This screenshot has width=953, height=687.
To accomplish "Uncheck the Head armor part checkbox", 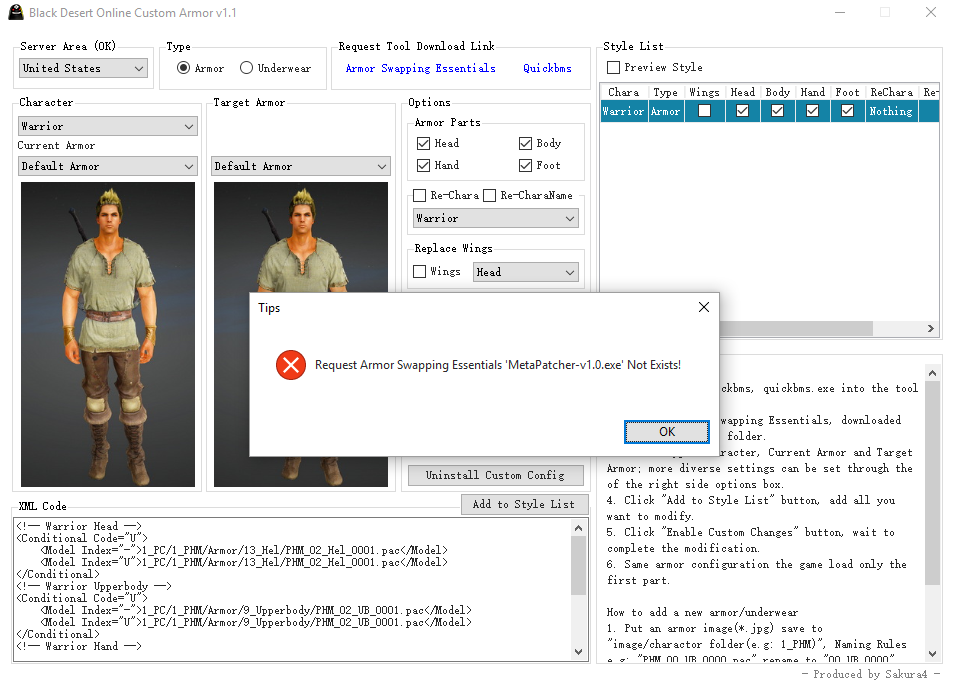I will (x=423, y=144).
